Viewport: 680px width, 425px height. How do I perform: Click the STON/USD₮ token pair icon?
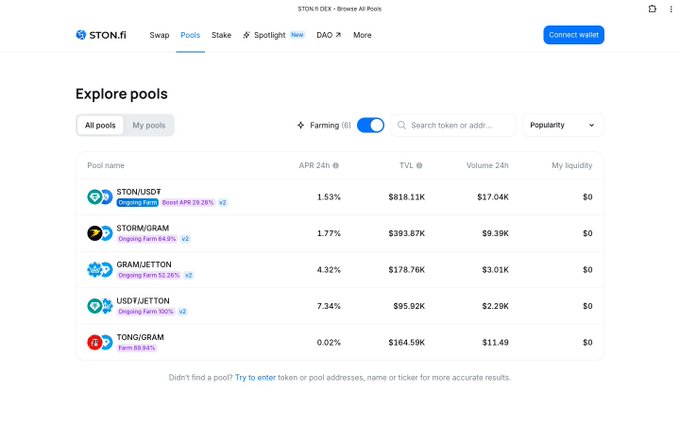pyautogui.click(x=100, y=197)
